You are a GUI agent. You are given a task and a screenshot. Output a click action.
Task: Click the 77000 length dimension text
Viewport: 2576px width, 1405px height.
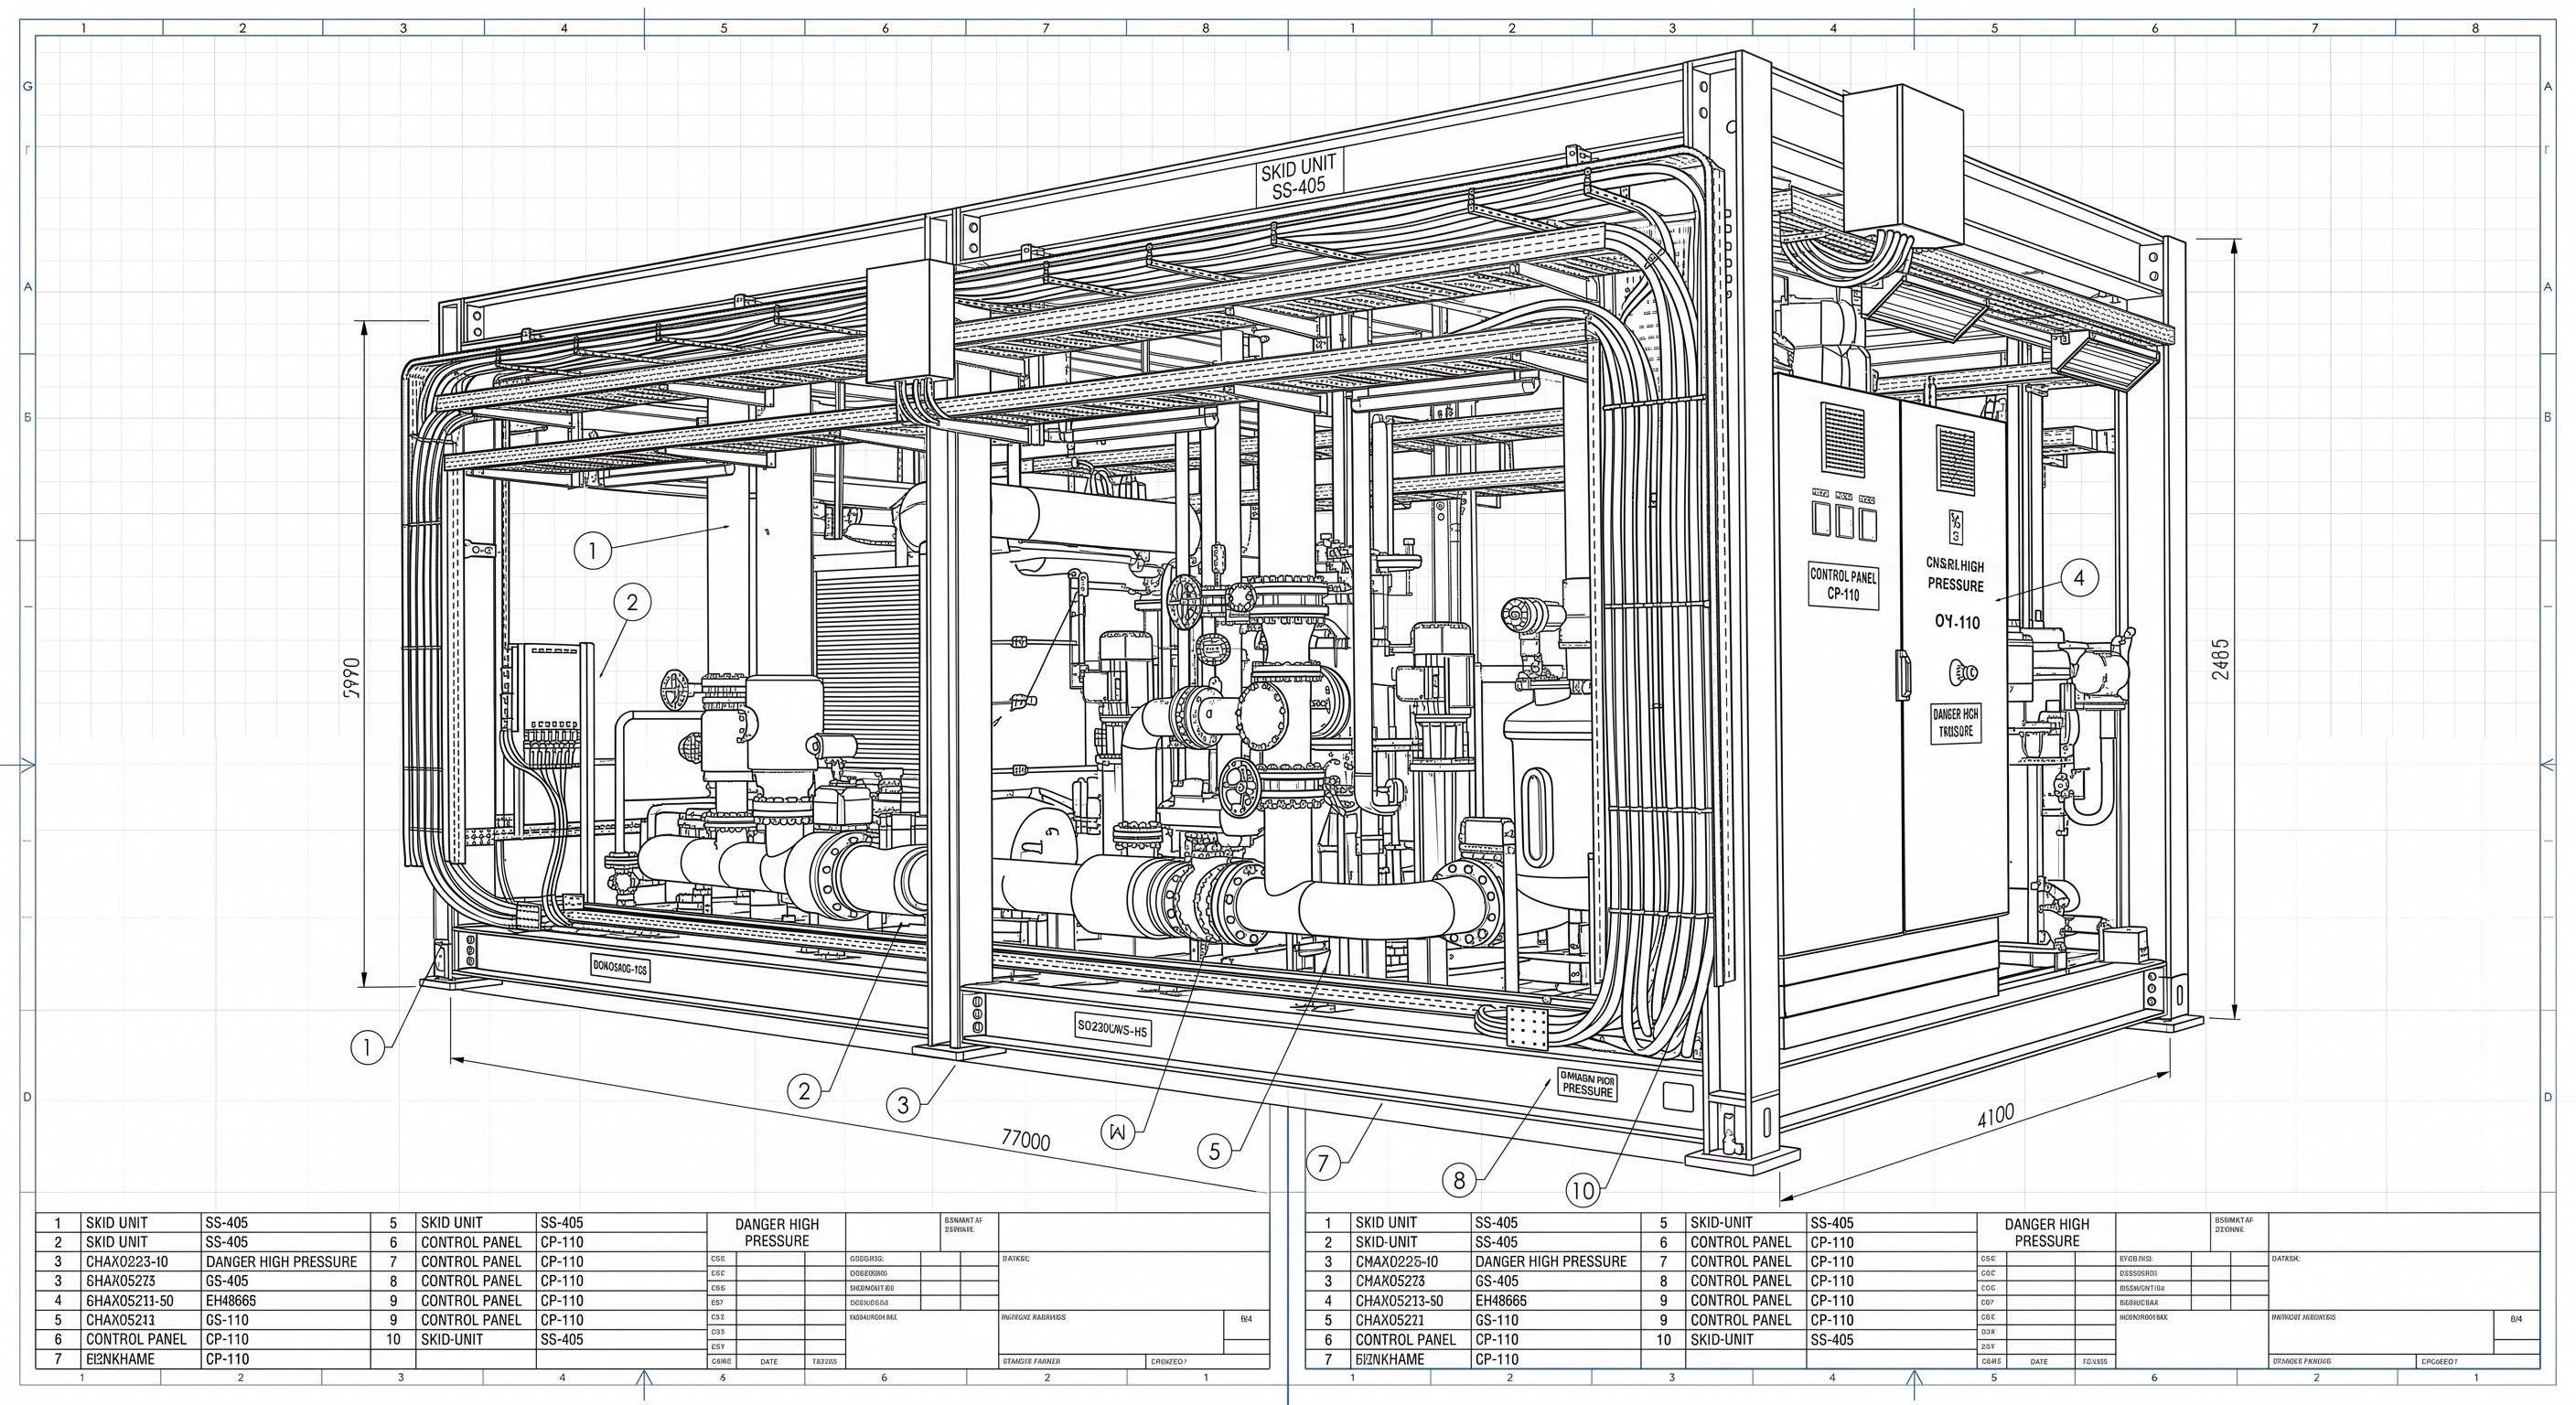1026,1140
